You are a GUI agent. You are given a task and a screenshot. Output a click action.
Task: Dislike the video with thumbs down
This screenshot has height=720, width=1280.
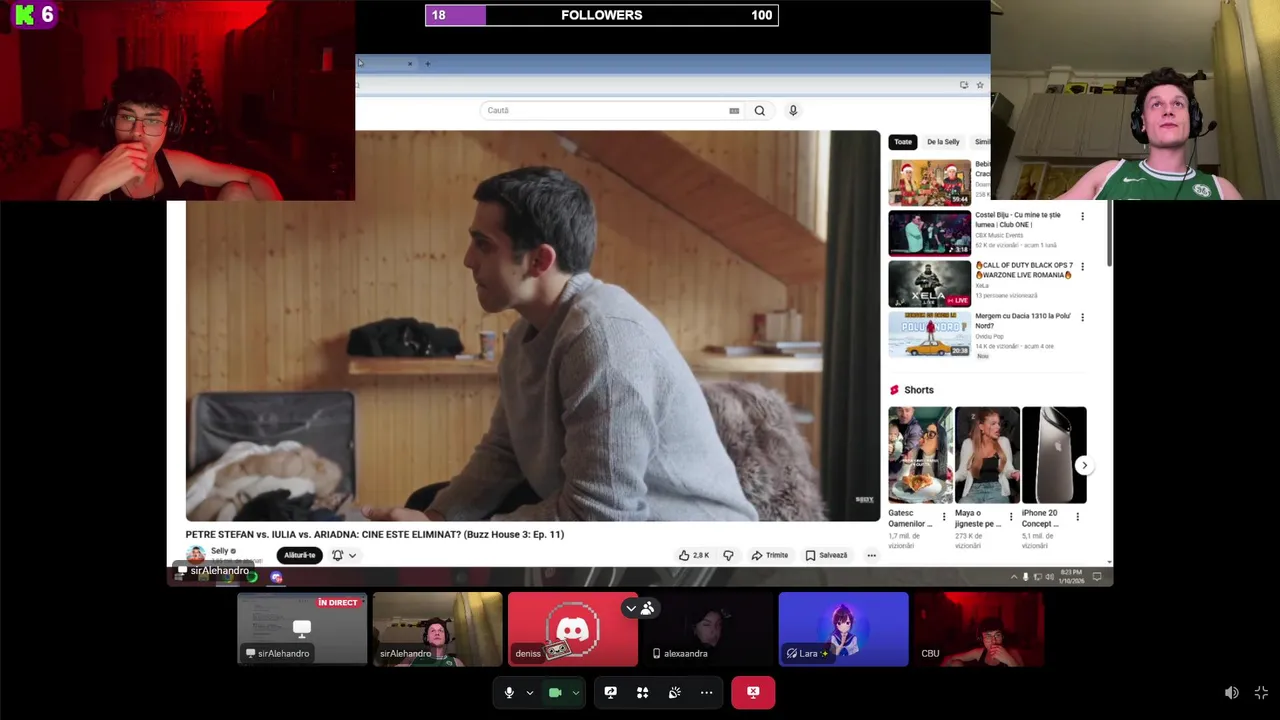[x=728, y=555]
